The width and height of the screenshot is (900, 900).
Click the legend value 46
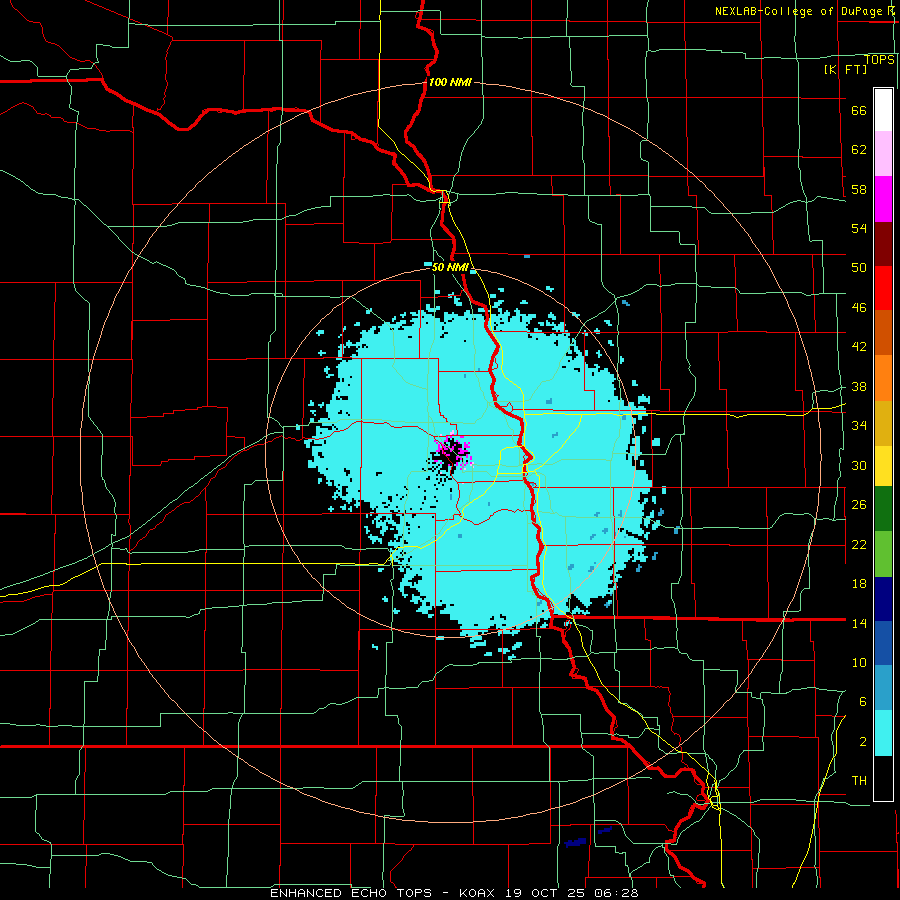[859, 308]
